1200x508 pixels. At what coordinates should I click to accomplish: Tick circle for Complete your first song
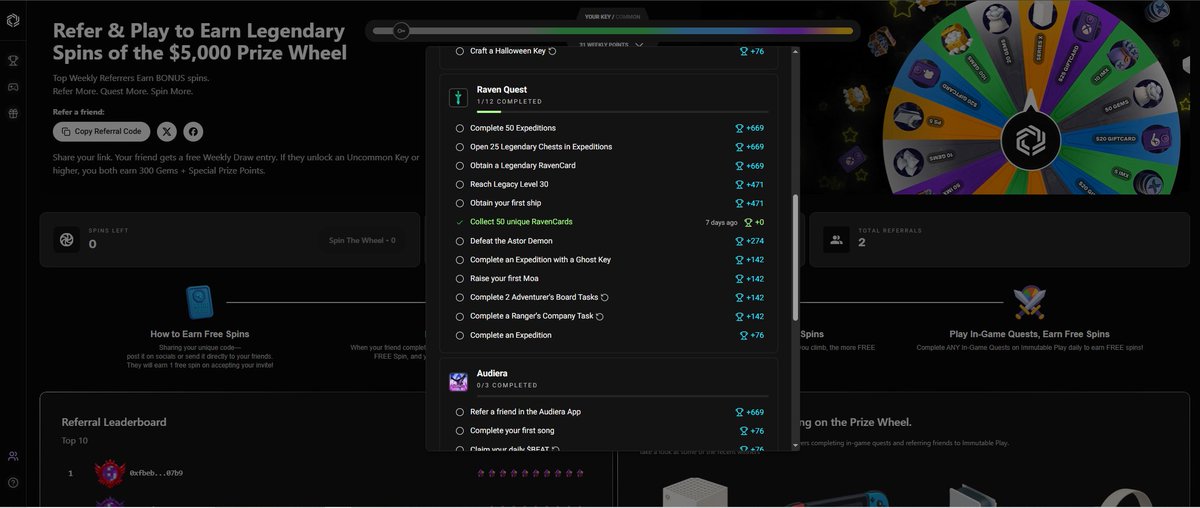(460, 431)
